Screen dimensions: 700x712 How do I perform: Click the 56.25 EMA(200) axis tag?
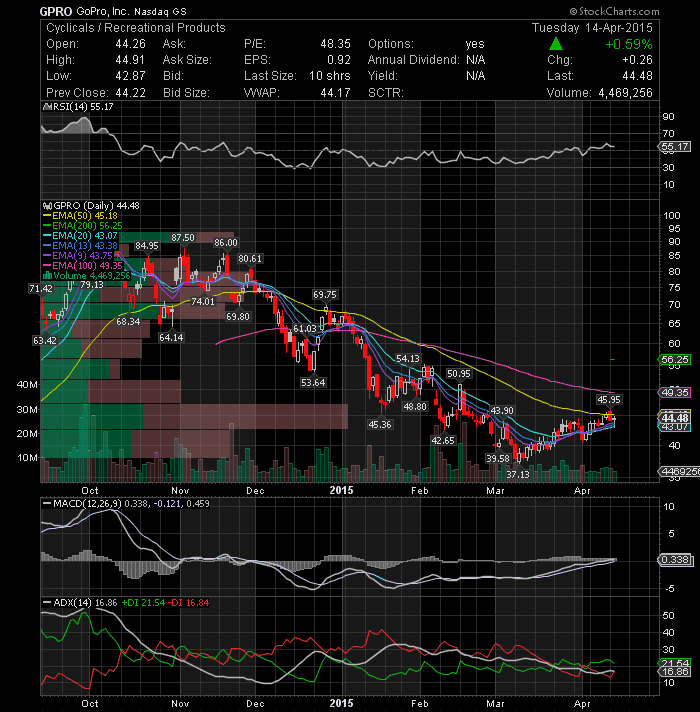click(675, 360)
